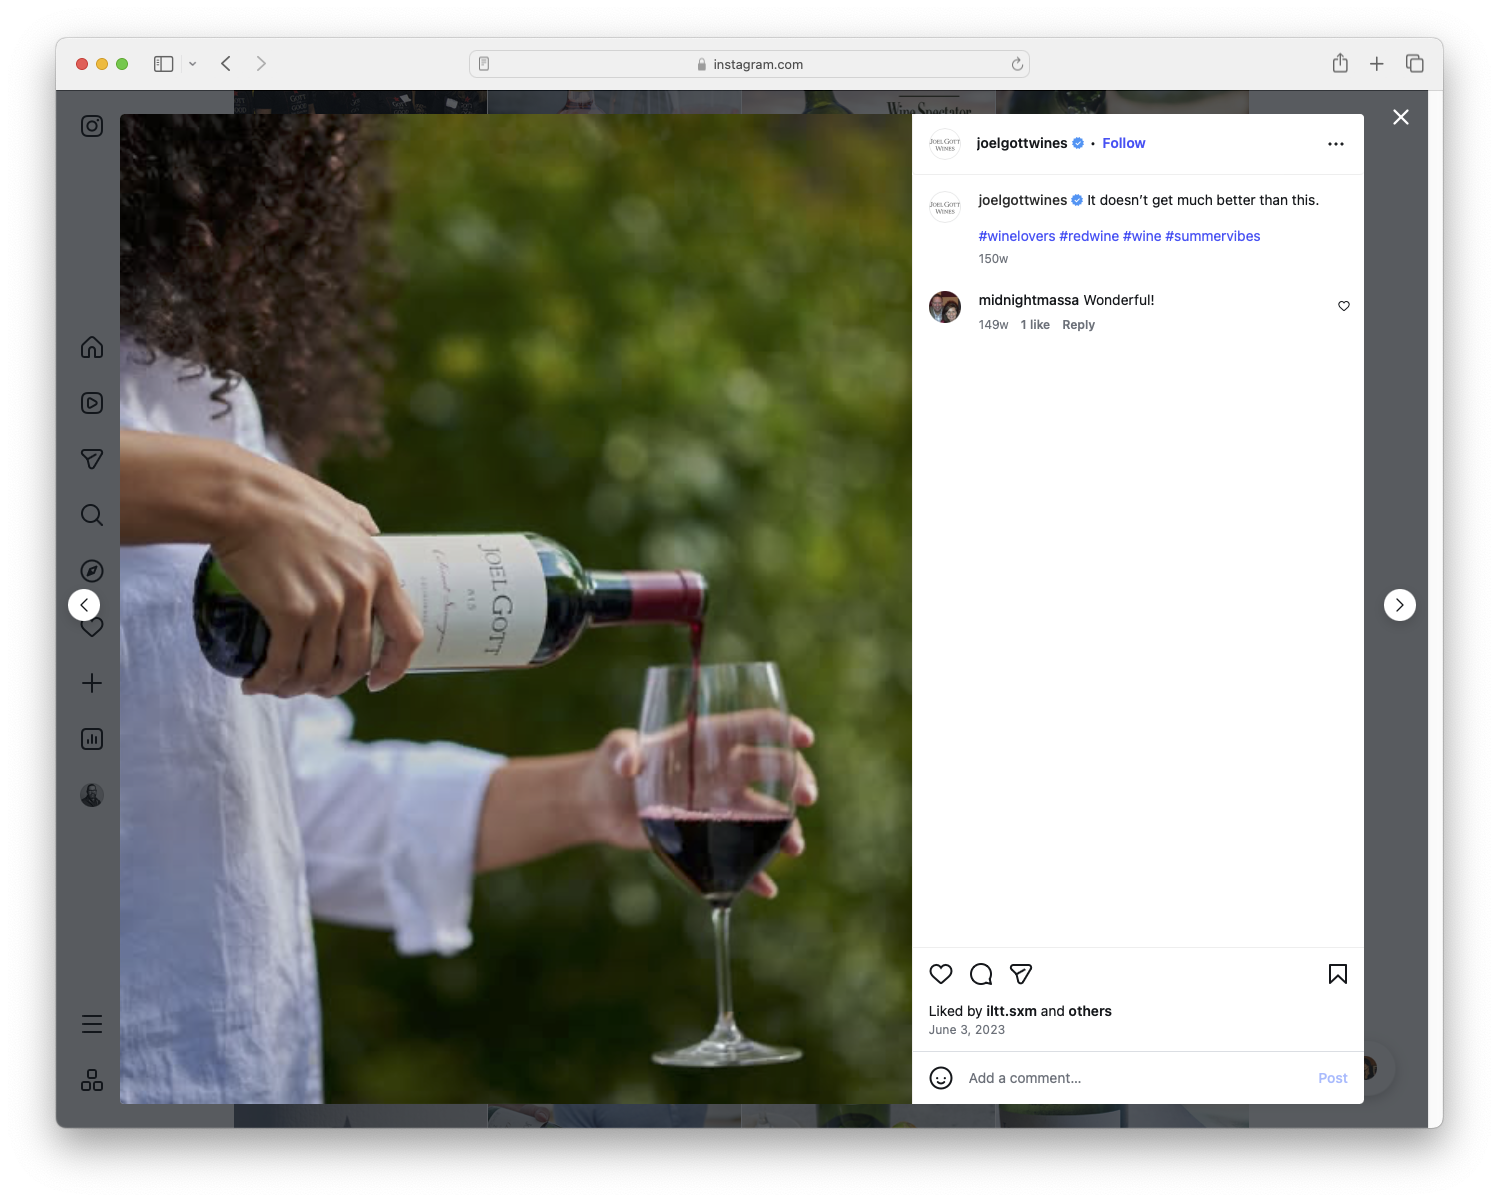This screenshot has width=1499, height=1202.
Task: Toggle notifications via the sidebar heart icon
Action: [x=91, y=627]
